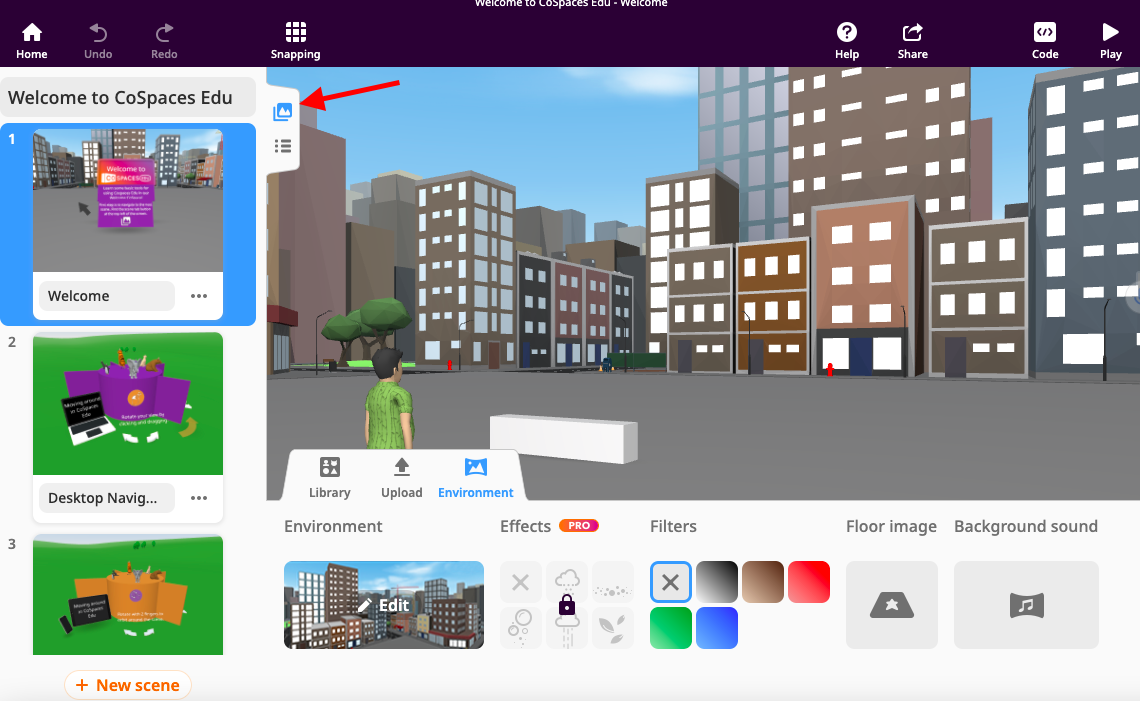Image resolution: width=1140 pixels, height=701 pixels.
Task: Play the scene
Action: (1110, 41)
